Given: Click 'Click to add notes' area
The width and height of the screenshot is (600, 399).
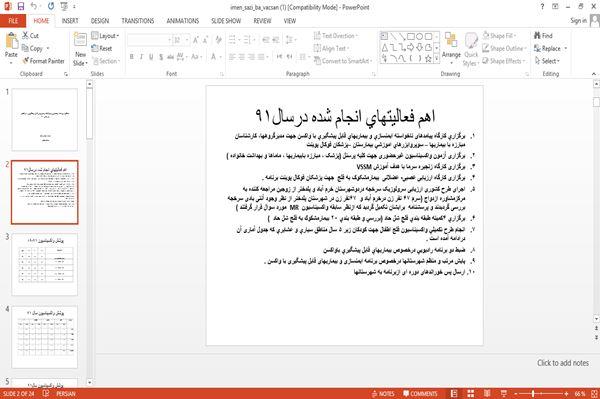Looking at the screenshot, I should coord(563,363).
